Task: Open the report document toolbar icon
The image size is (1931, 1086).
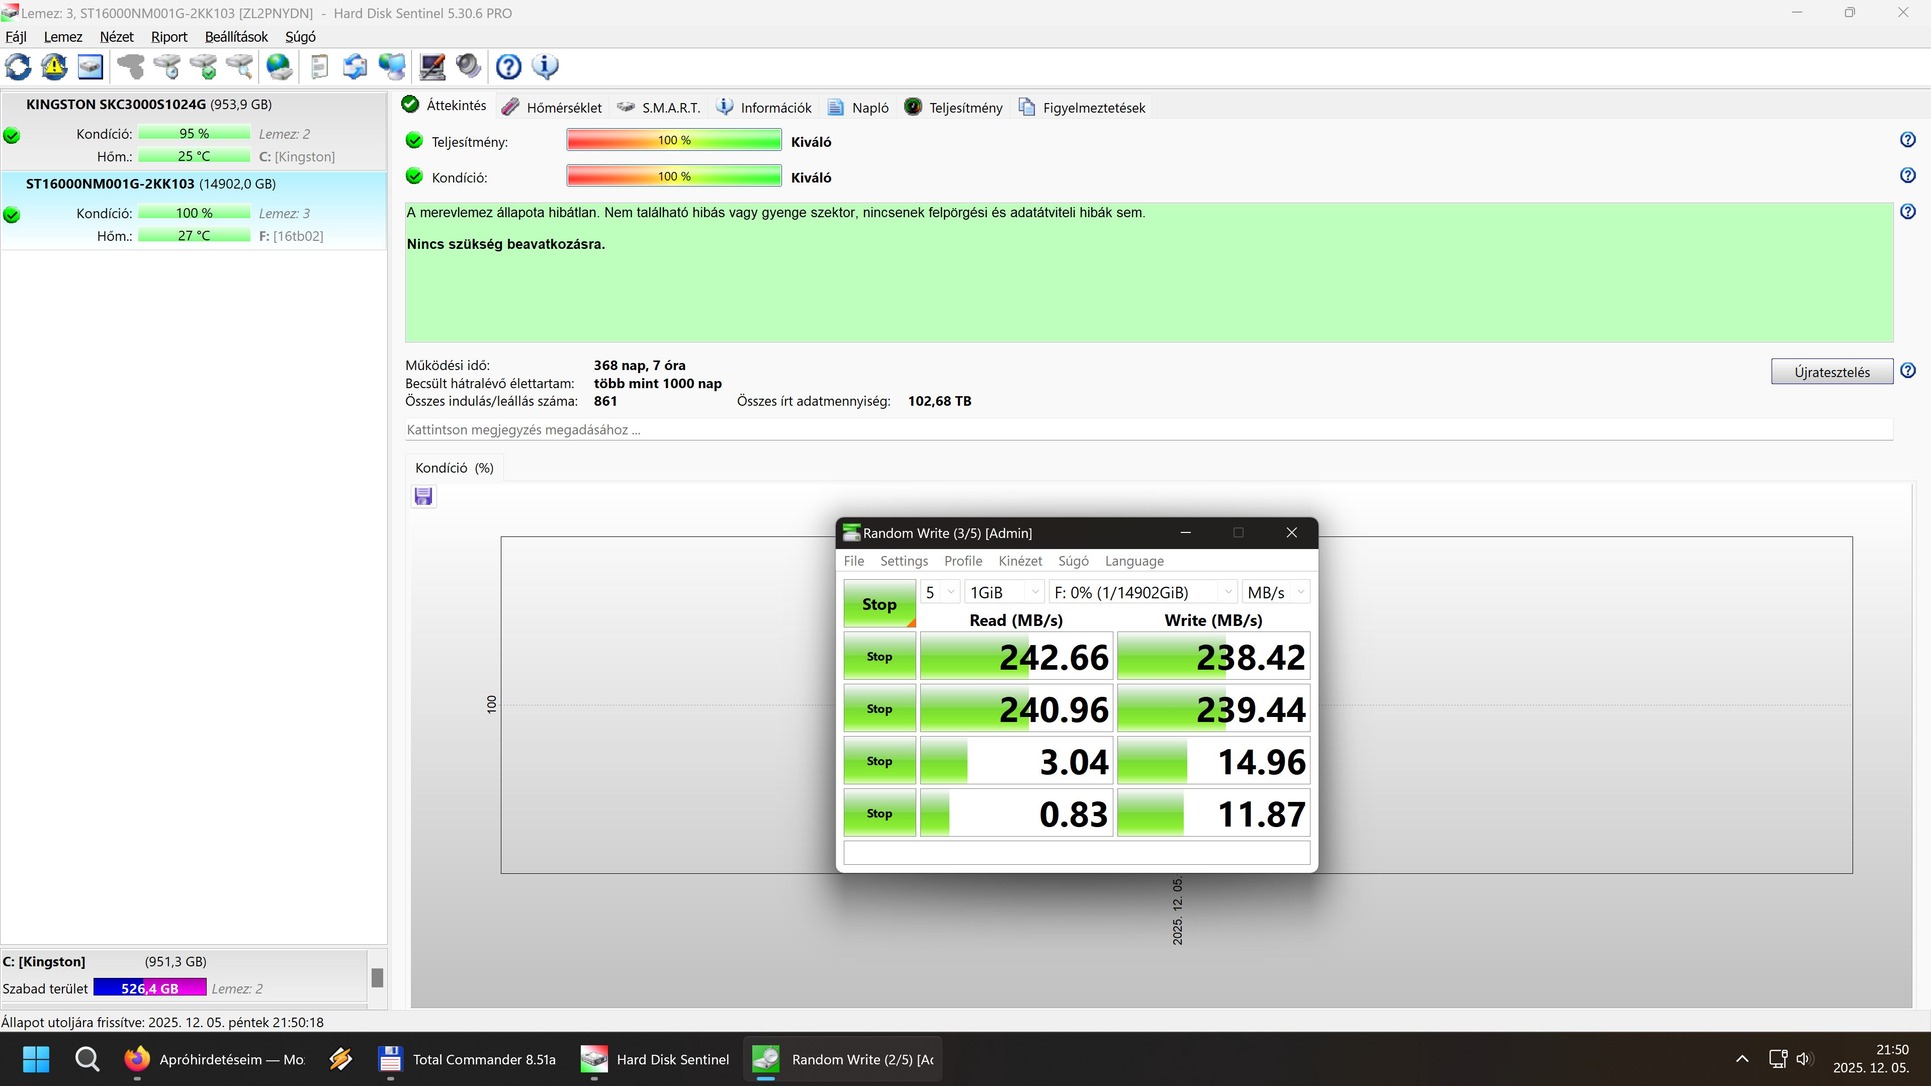Action: (319, 67)
